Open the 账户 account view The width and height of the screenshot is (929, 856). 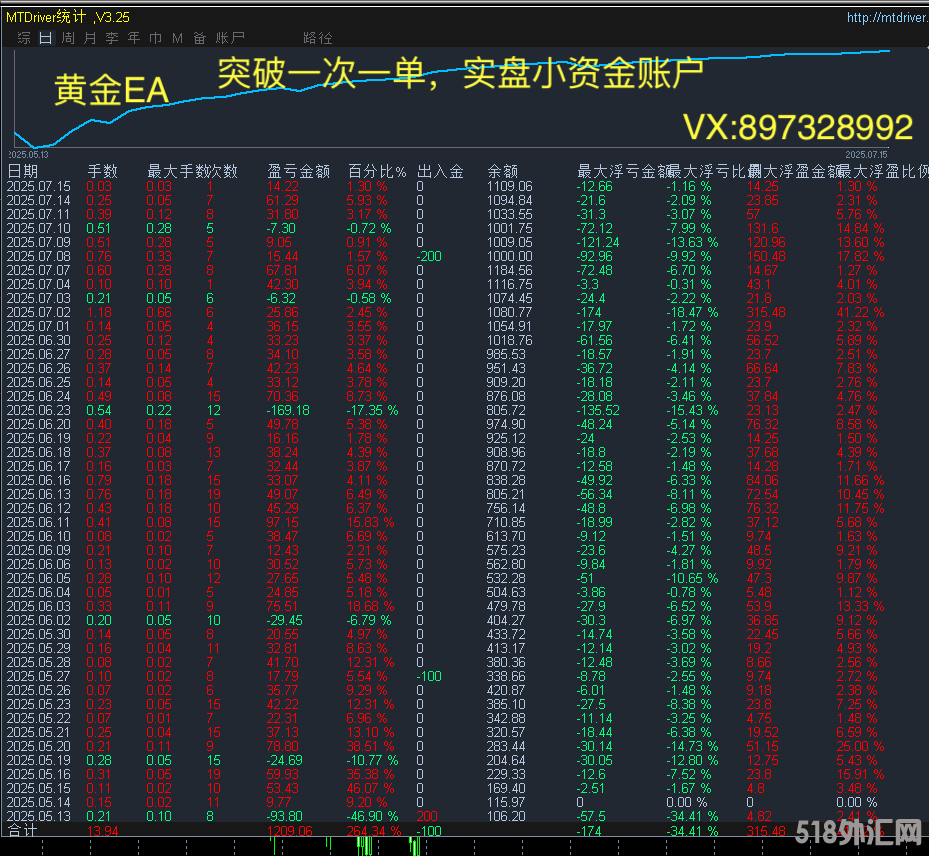(230, 37)
